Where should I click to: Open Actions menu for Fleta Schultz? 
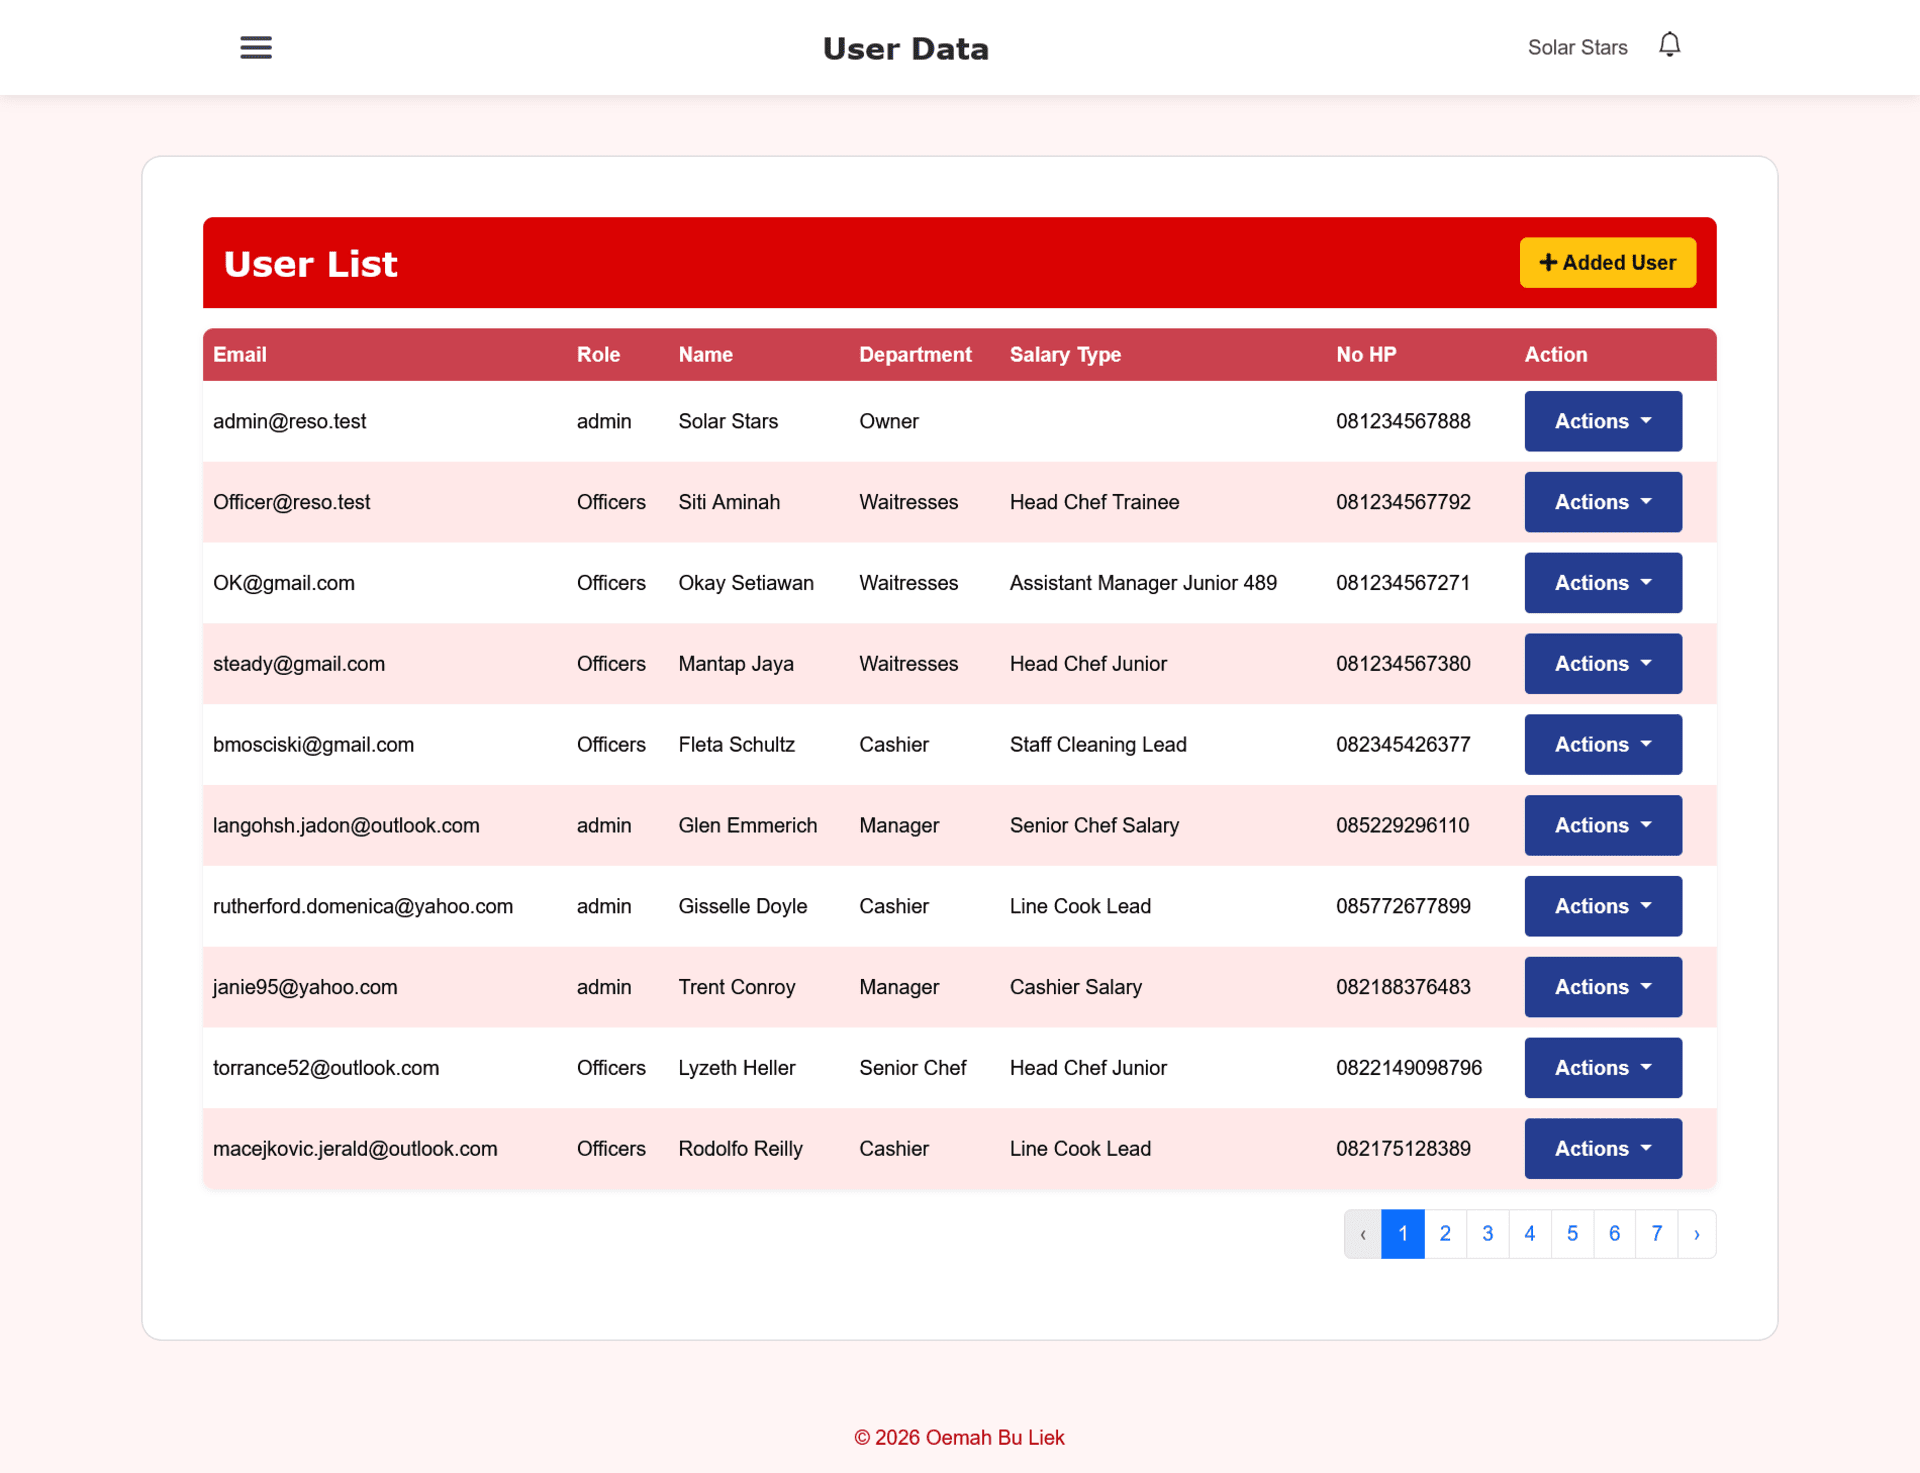point(1602,745)
